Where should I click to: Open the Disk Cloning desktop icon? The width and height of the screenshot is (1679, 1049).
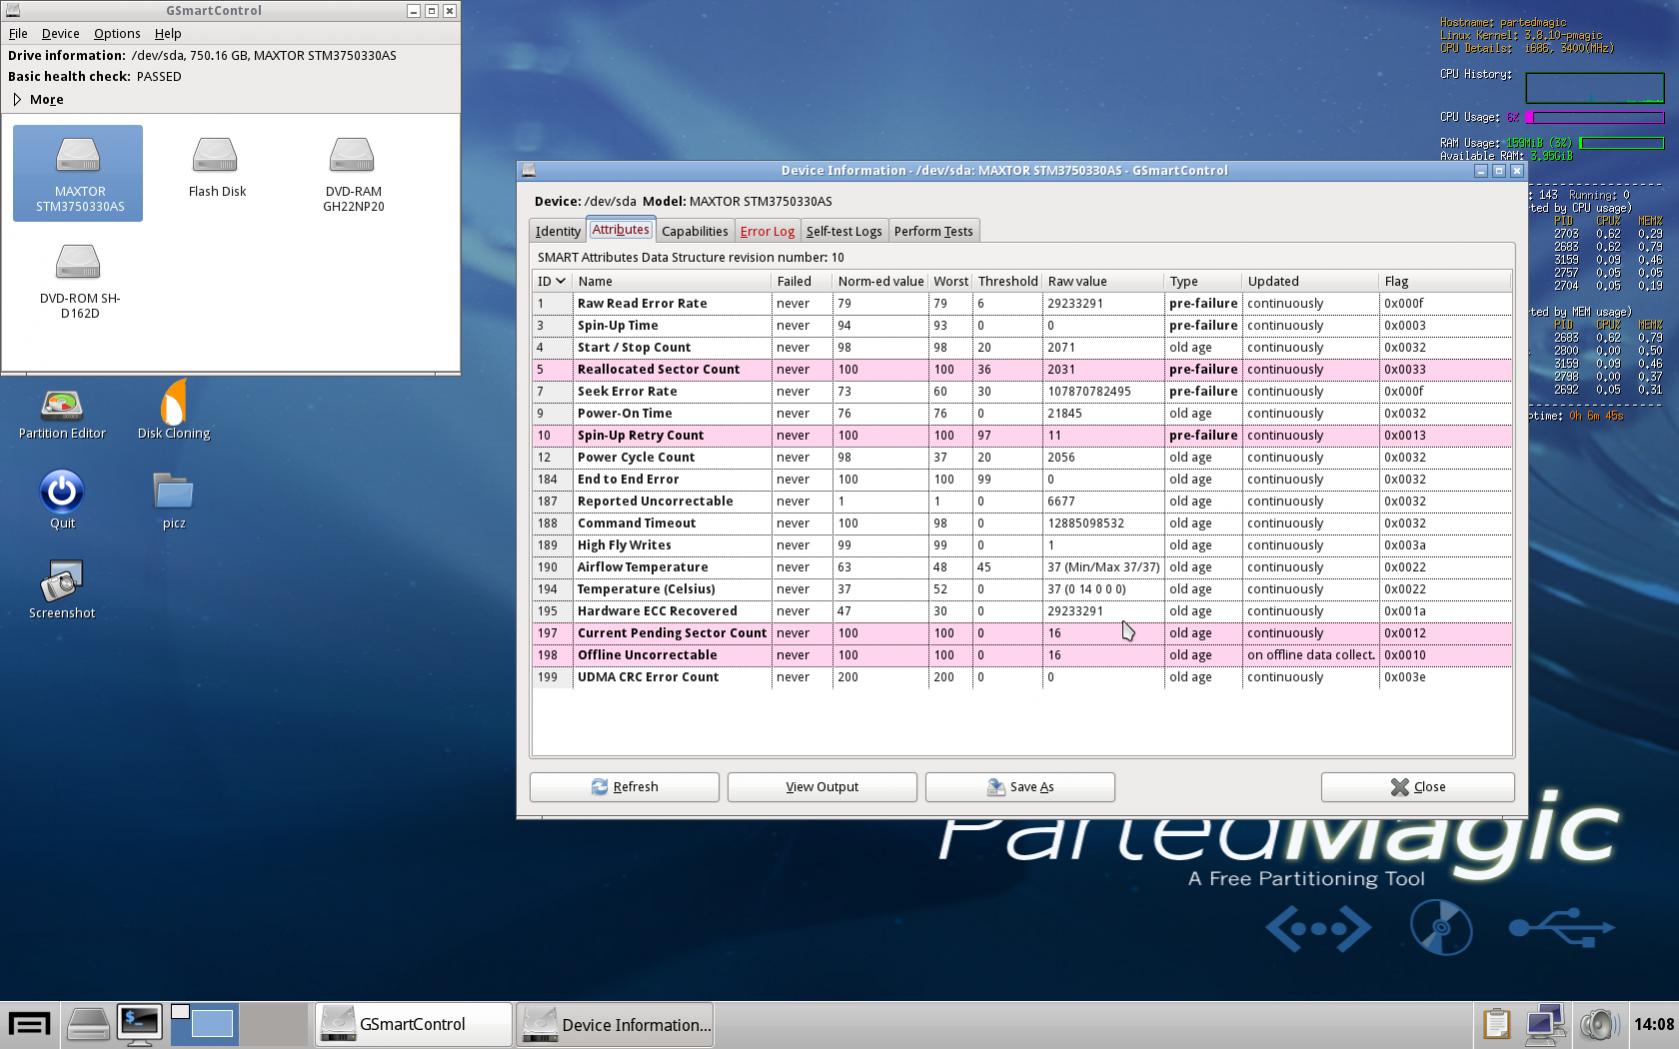(x=174, y=410)
